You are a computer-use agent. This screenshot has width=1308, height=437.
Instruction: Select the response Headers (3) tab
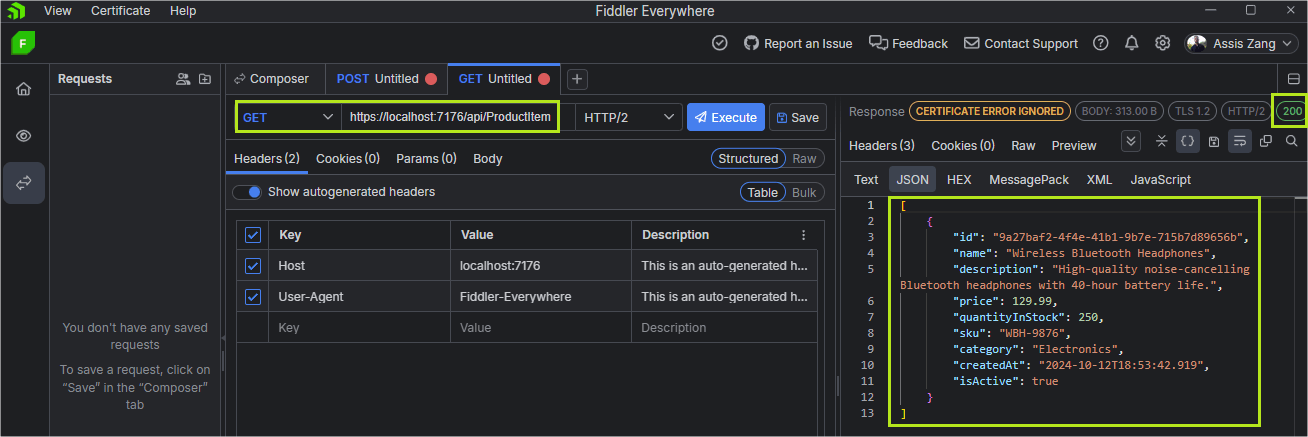coord(882,146)
